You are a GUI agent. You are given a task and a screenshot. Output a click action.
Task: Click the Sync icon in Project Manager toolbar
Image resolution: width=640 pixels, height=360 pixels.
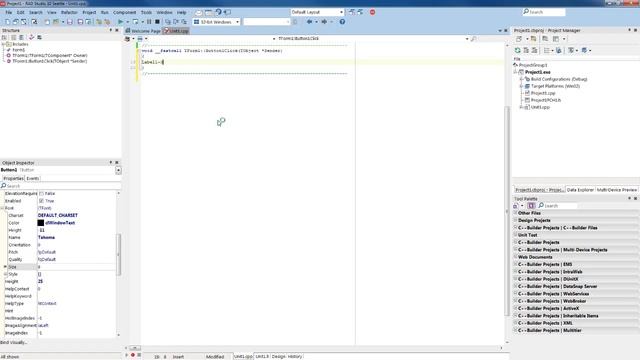[x=559, y=50]
